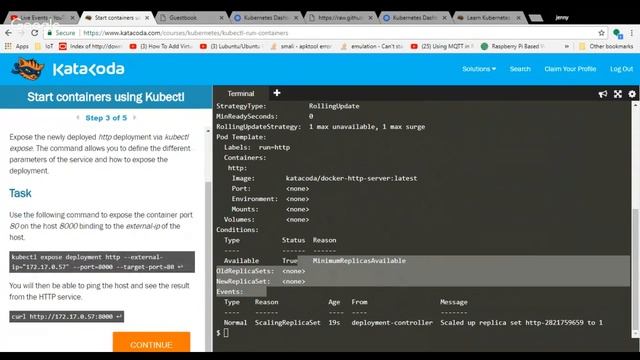Viewport: 640px width, 360px height.
Task: Bookmark this page with the star icon
Action: click(x=601, y=33)
